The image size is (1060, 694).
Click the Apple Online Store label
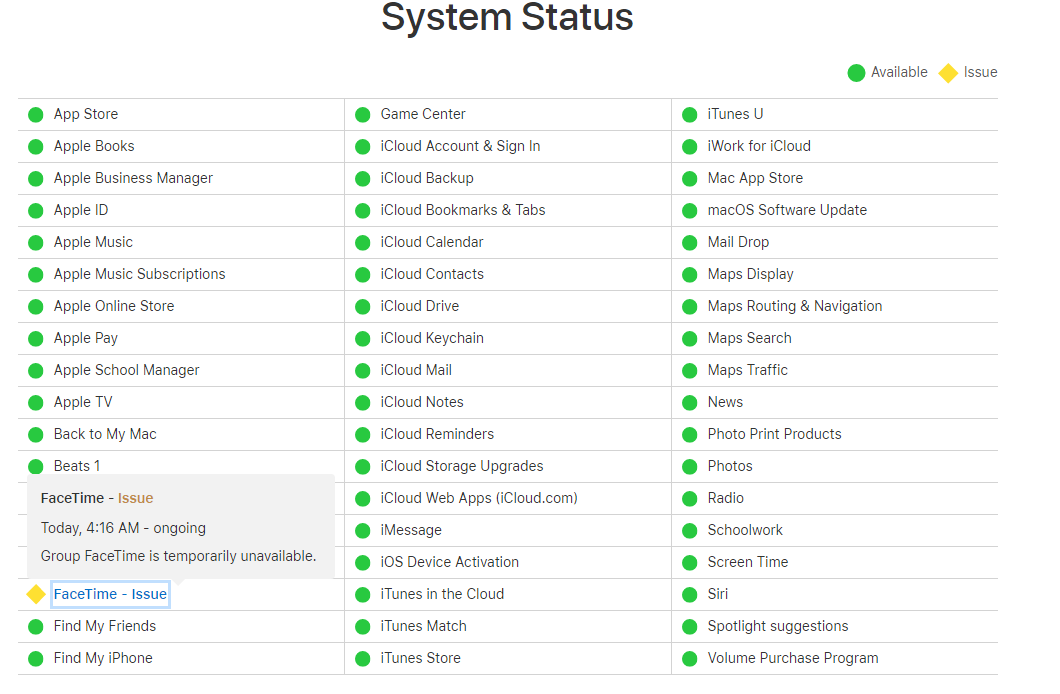114,306
